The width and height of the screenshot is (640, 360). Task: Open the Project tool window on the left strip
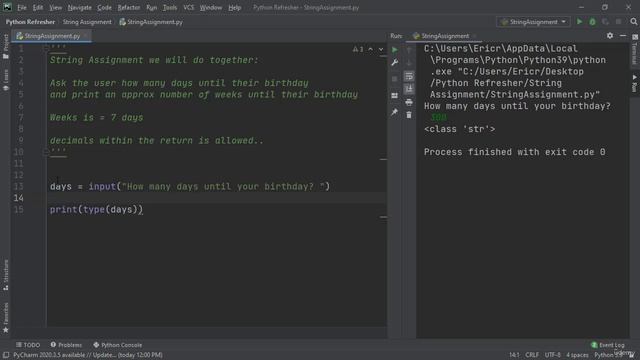point(6,46)
